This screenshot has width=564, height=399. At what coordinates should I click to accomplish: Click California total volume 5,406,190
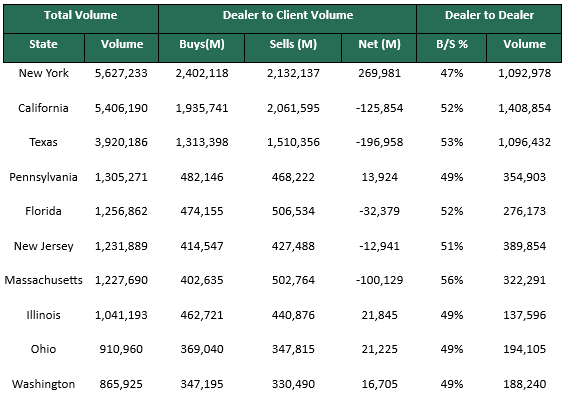coord(121,108)
